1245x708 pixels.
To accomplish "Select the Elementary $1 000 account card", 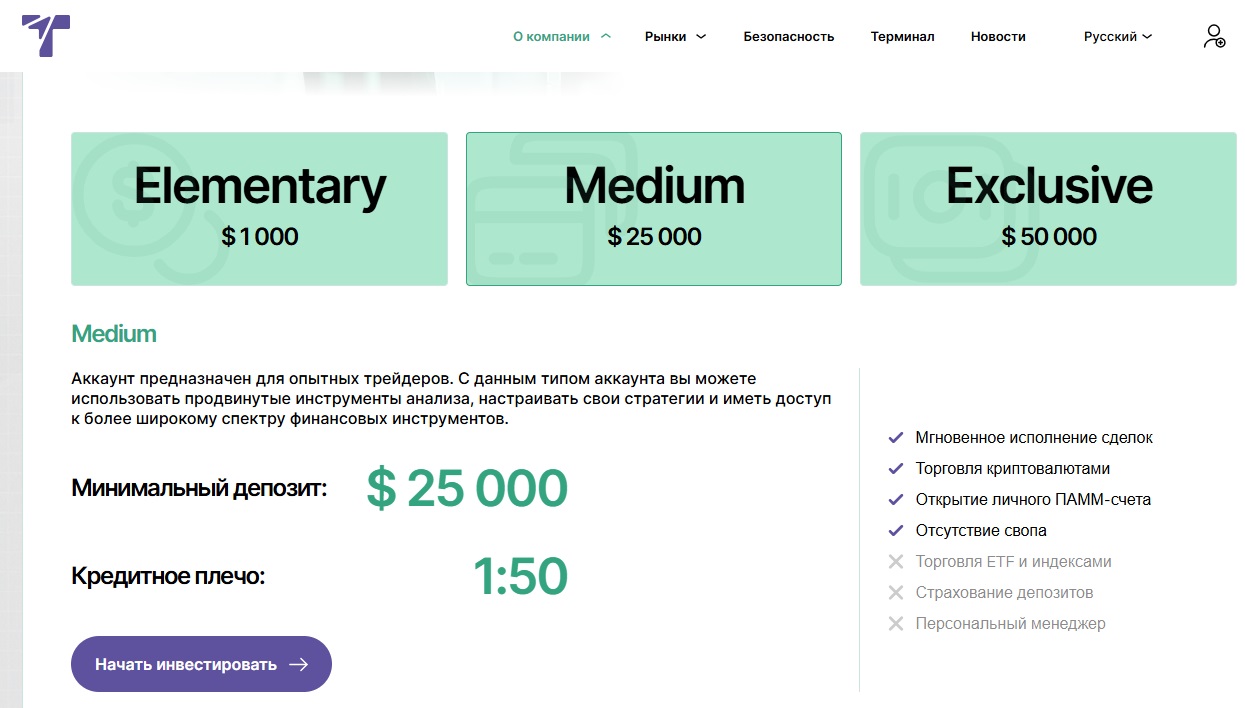I will point(259,209).
